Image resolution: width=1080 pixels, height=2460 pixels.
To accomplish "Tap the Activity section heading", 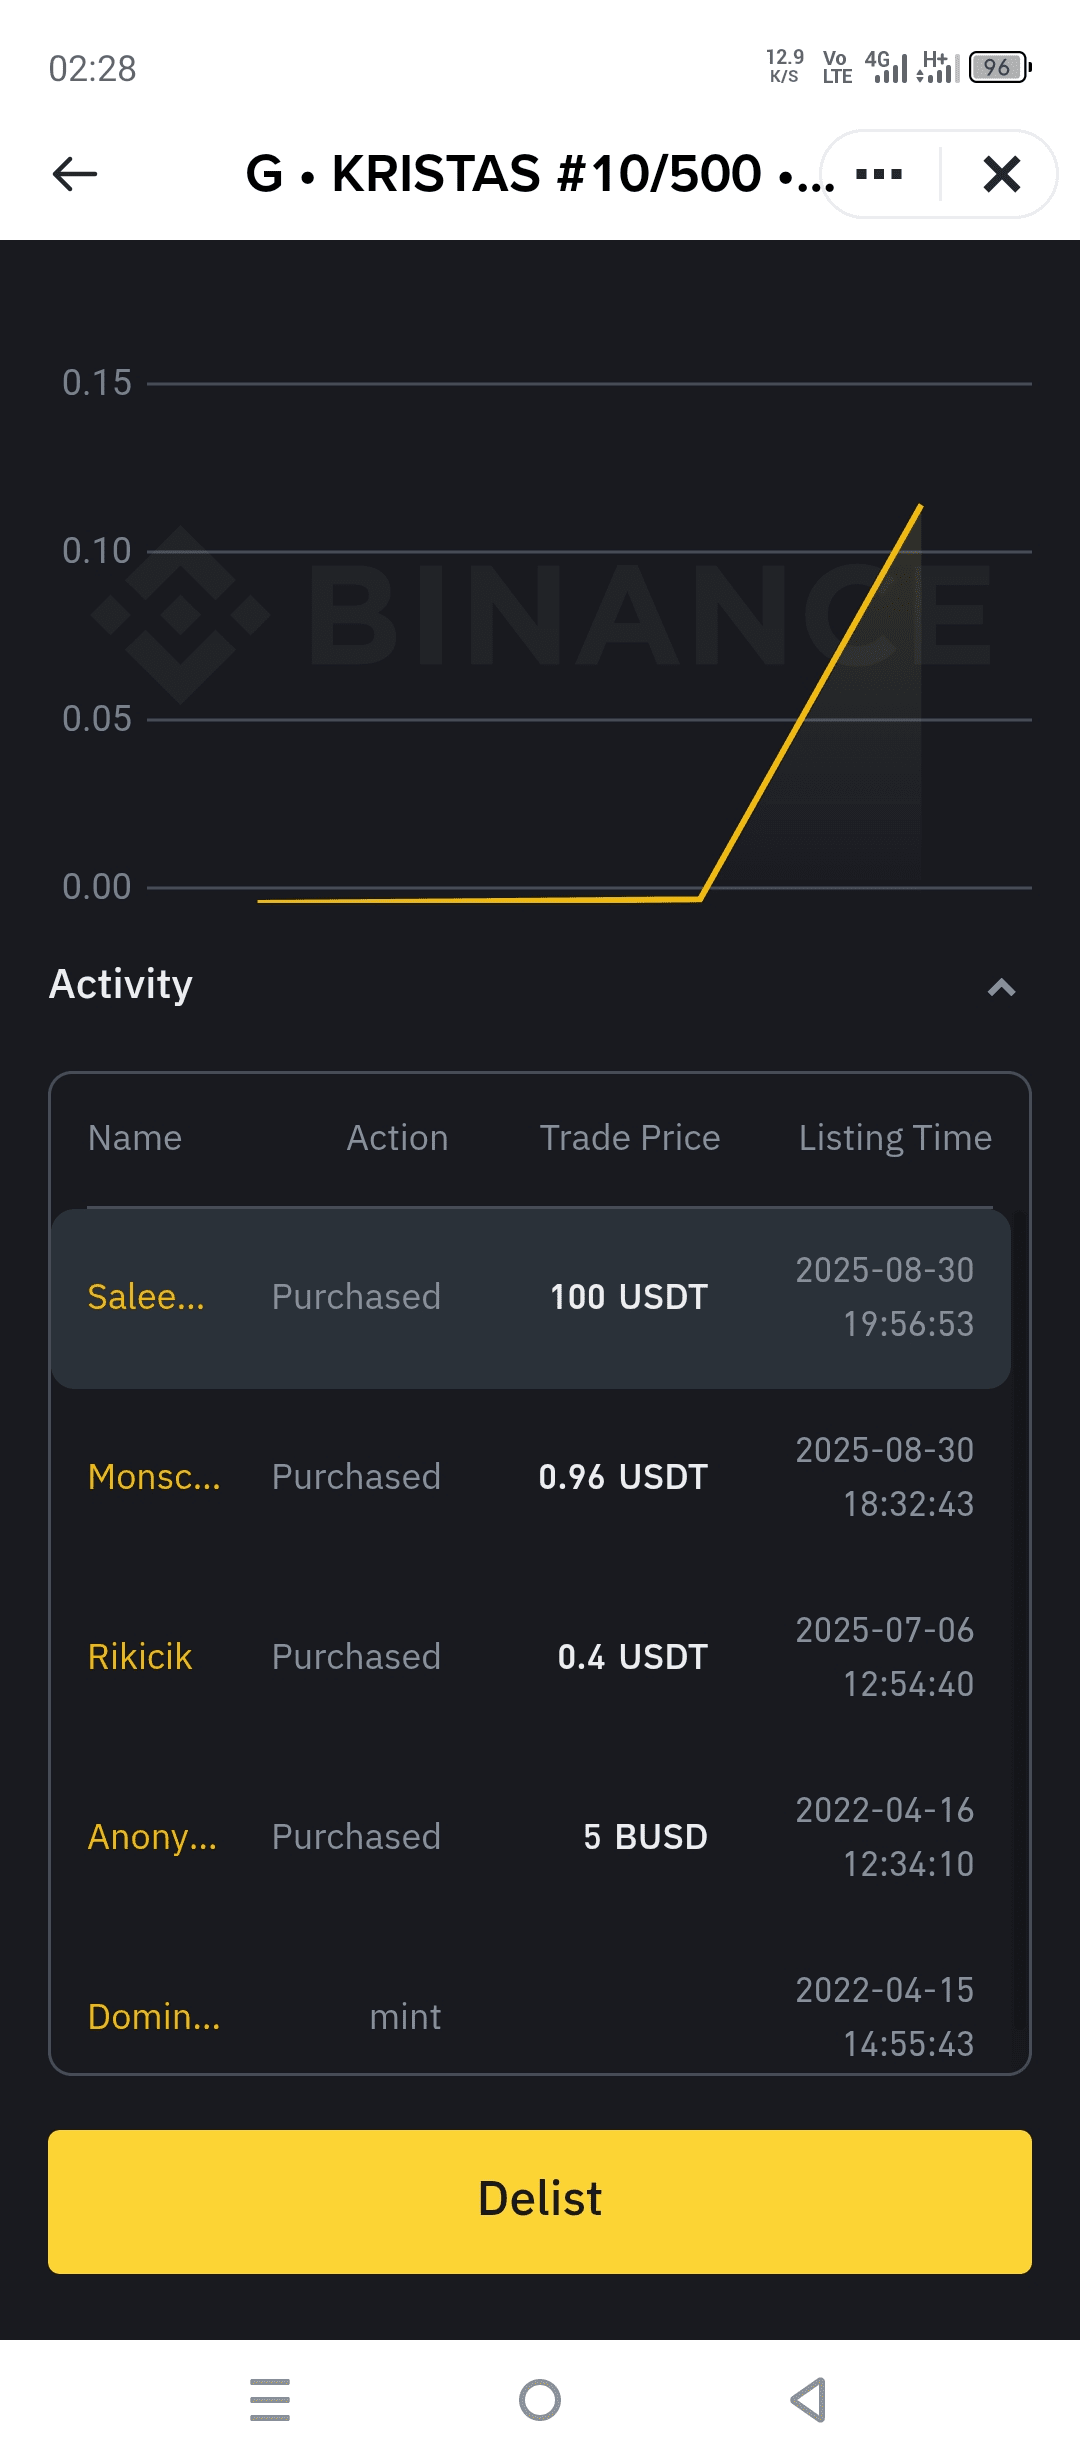I will click(x=121, y=985).
